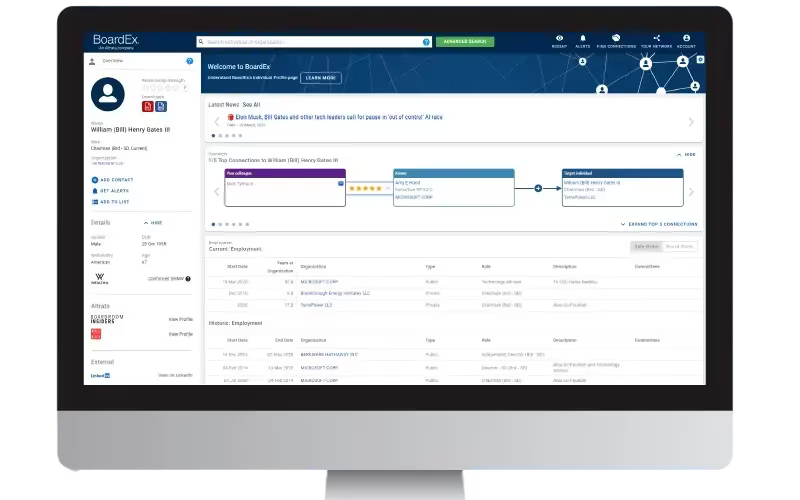Show previous news headline arrow
This screenshot has height=500, width=800.
[216, 122]
